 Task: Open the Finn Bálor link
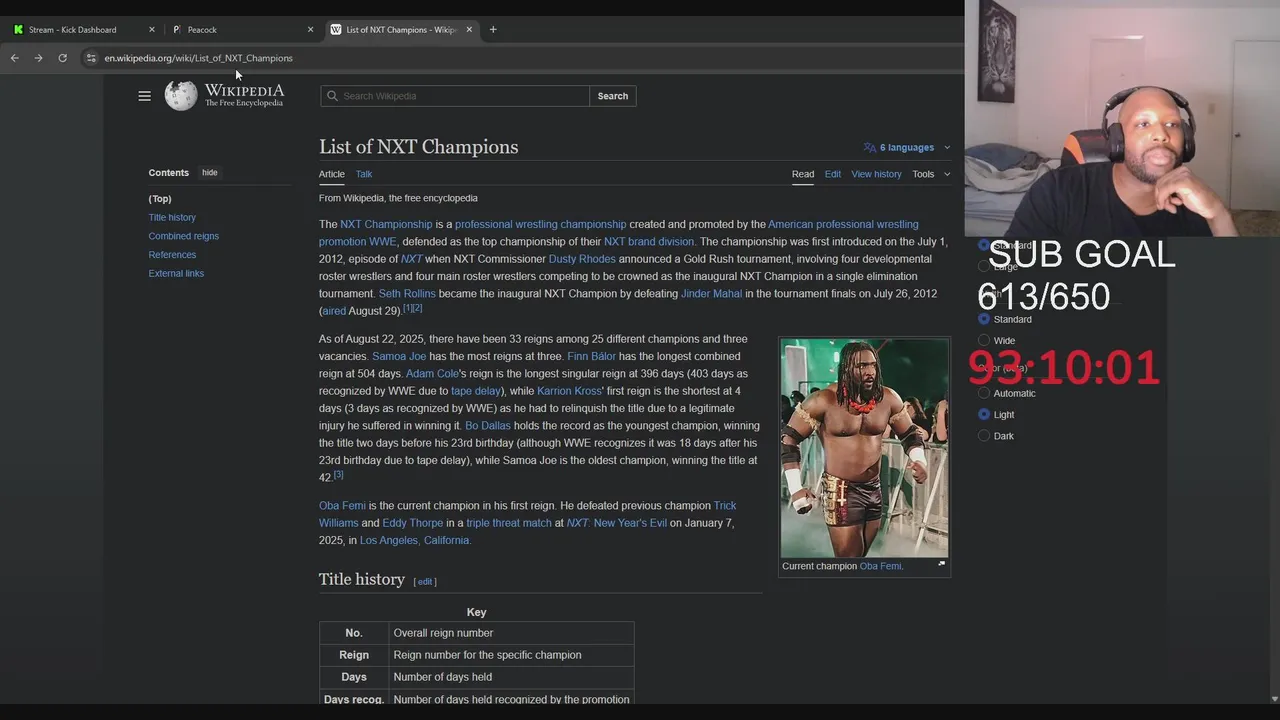591,356
